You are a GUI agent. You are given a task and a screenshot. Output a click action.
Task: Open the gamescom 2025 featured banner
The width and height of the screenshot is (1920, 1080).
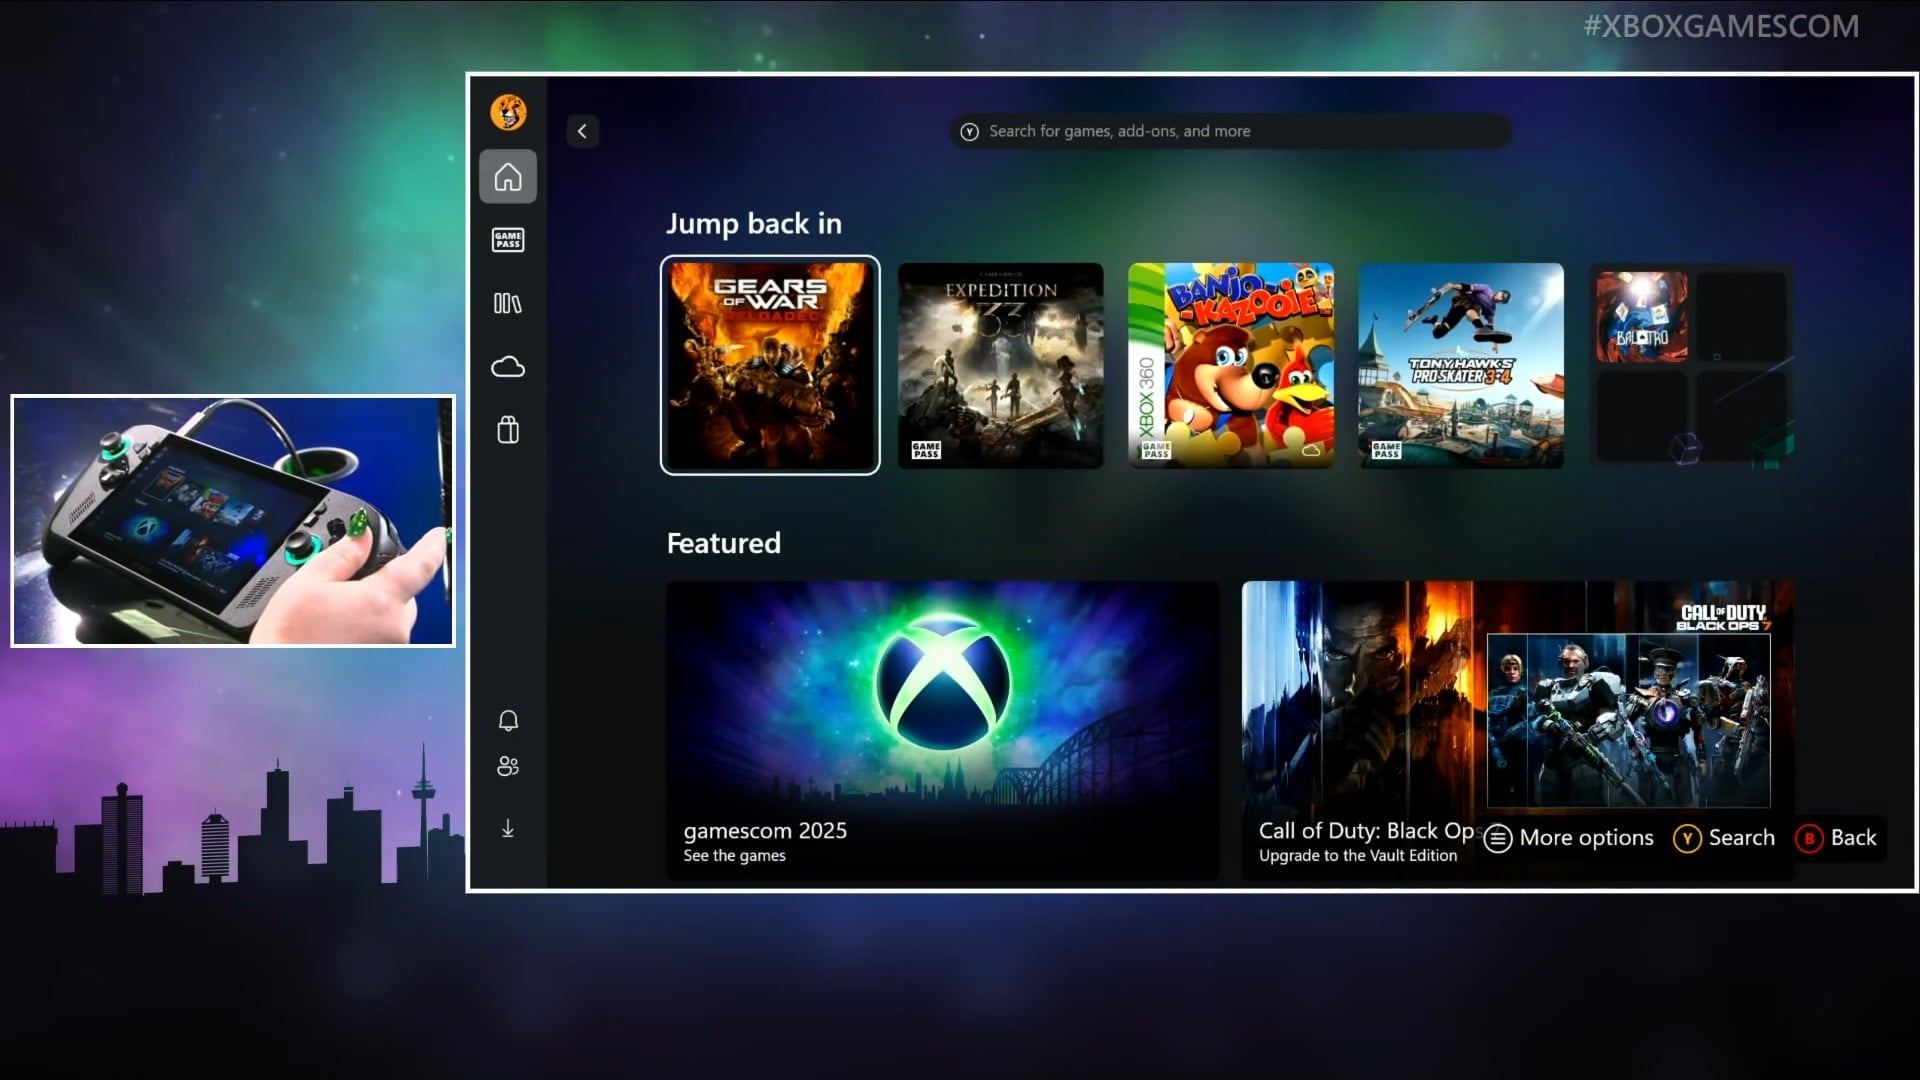pyautogui.click(x=942, y=730)
